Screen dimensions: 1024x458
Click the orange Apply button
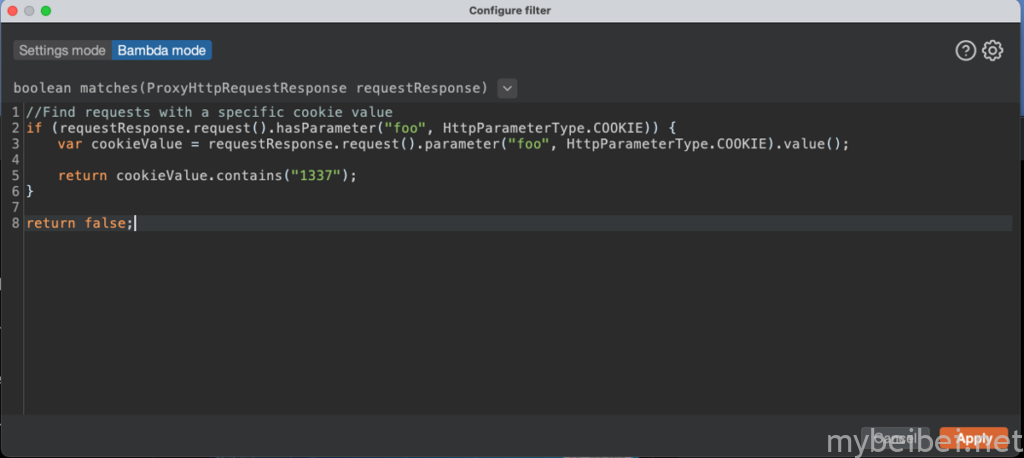973,438
